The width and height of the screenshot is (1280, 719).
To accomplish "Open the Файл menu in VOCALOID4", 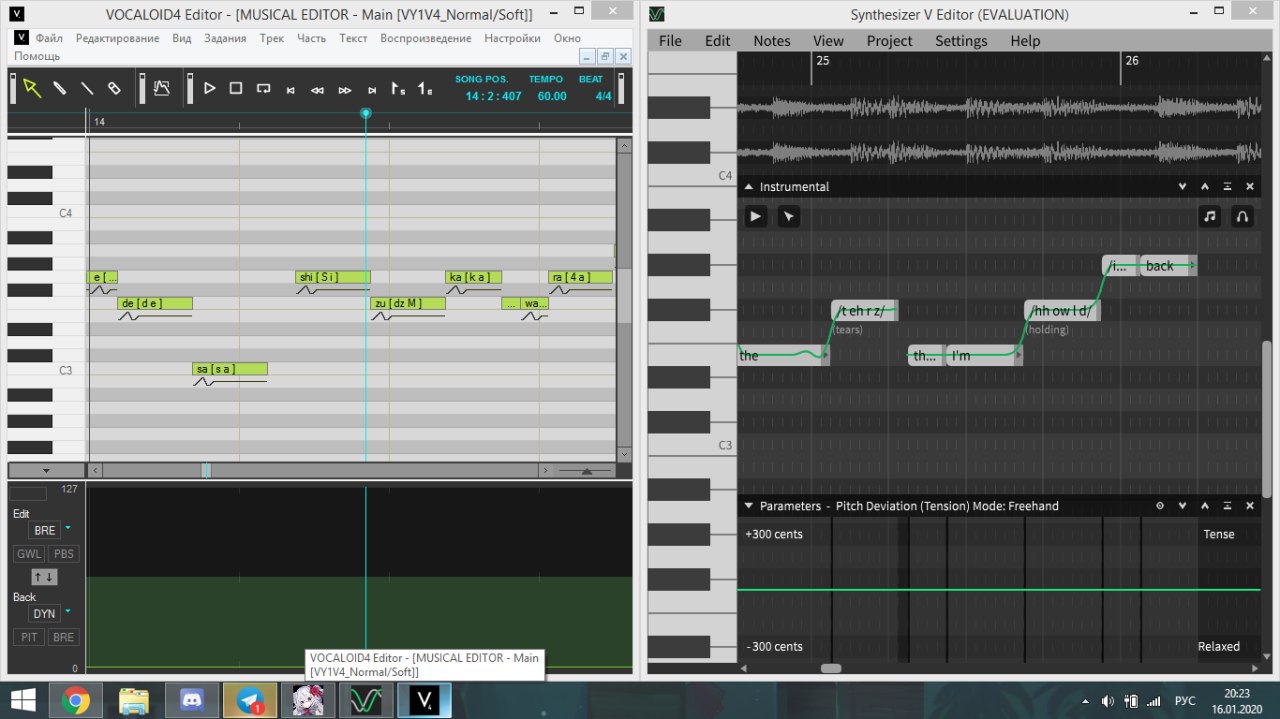I will click(x=49, y=38).
